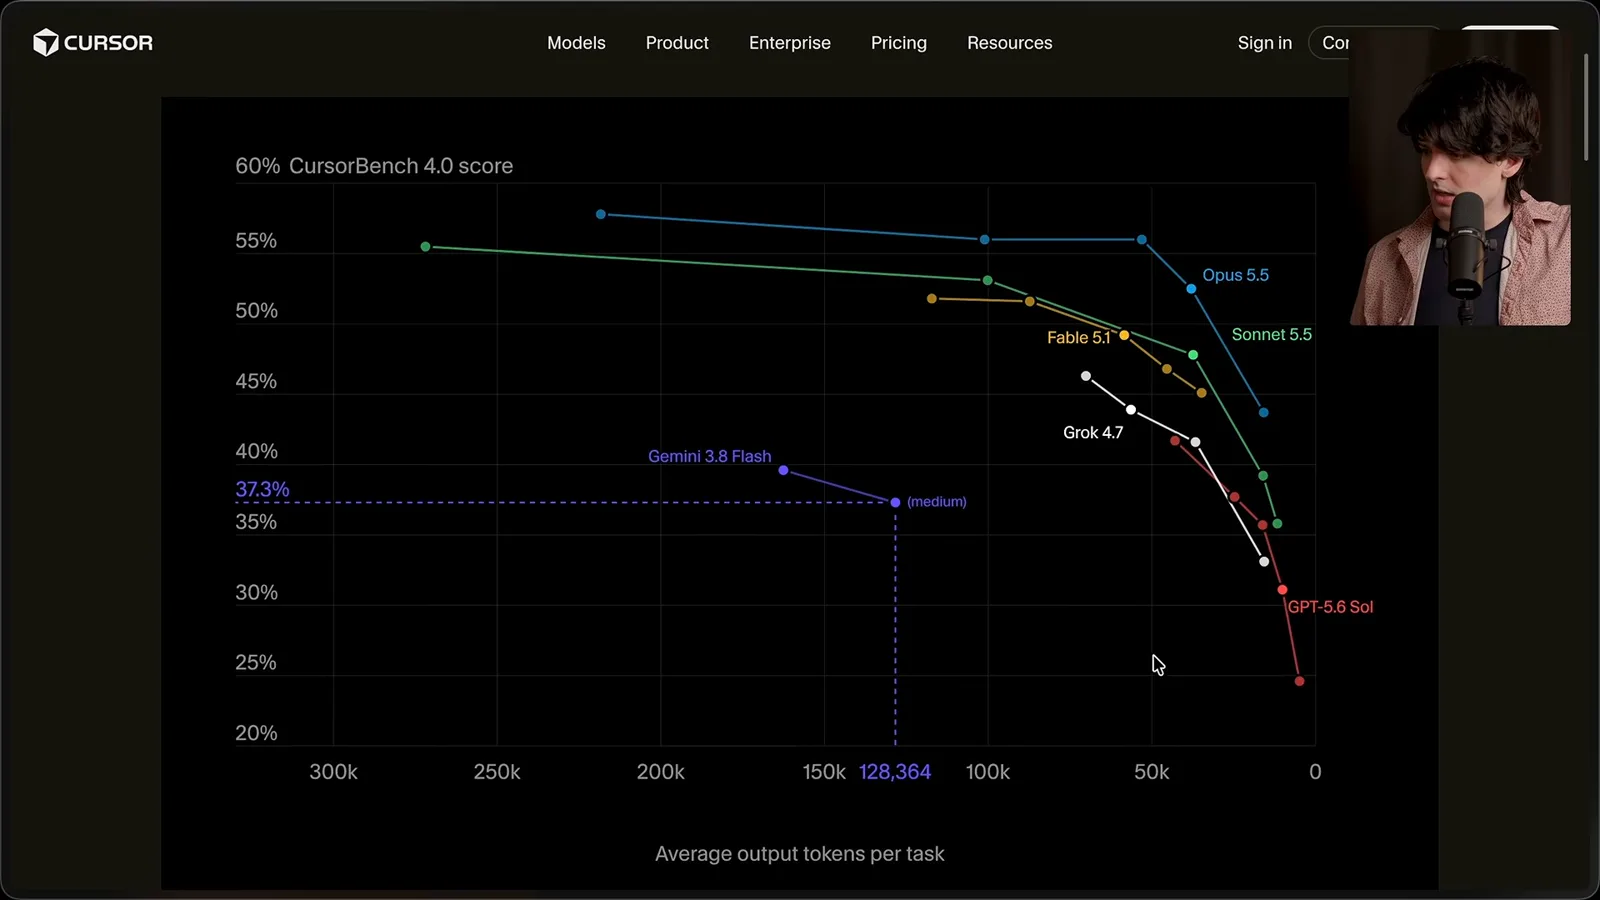The height and width of the screenshot is (900, 1600).
Task: Open the Models menu
Action: click(x=576, y=43)
